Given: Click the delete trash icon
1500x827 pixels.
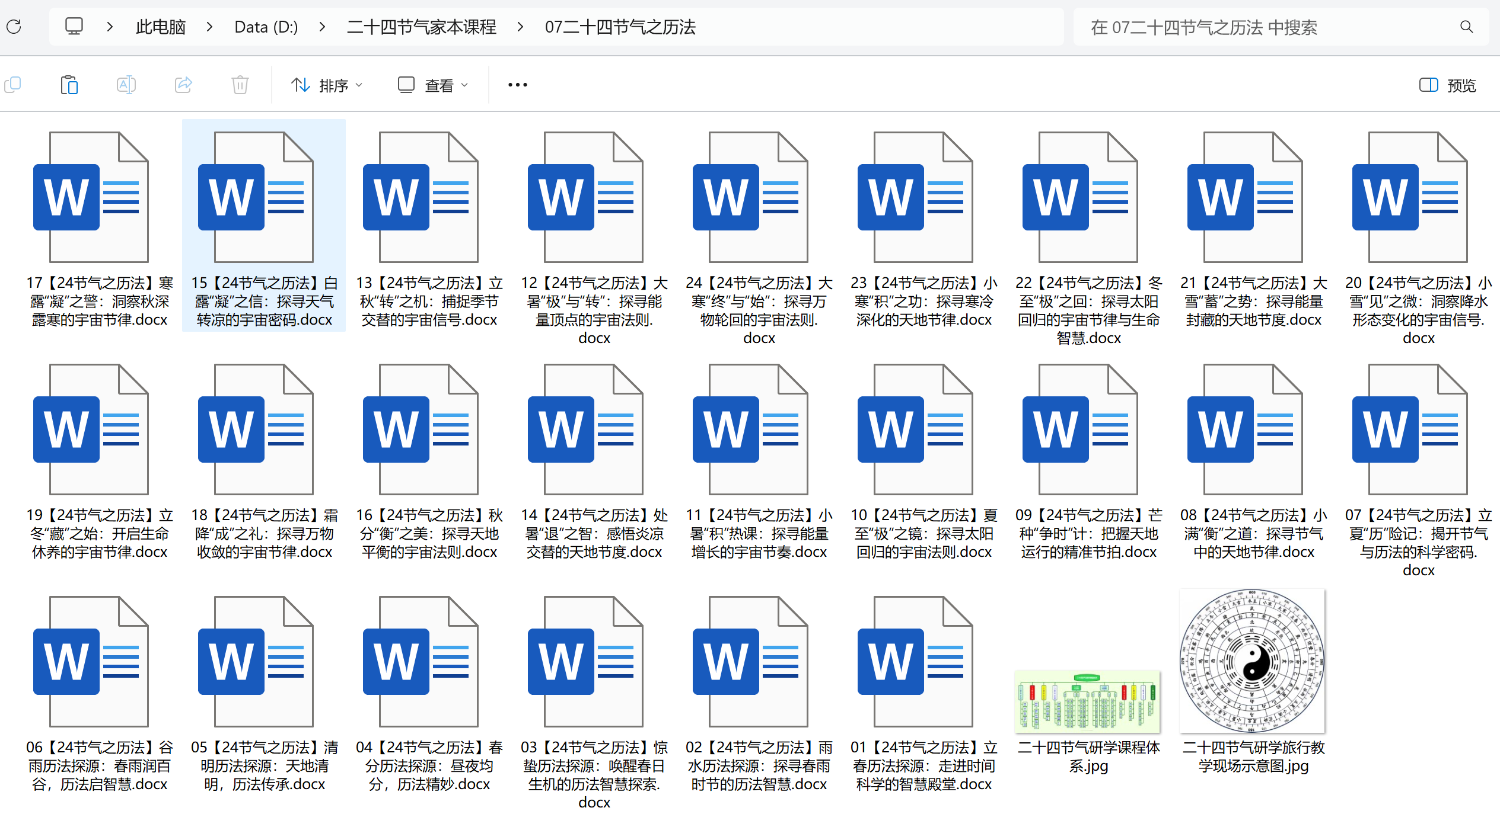Looking at the screenshot, I should point(240,85).
